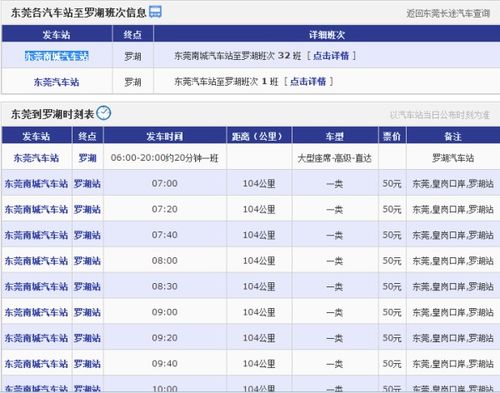
Task: Open 东莞南城汽车站 link in the 09:40 row
Action: [x=36, y=364]
